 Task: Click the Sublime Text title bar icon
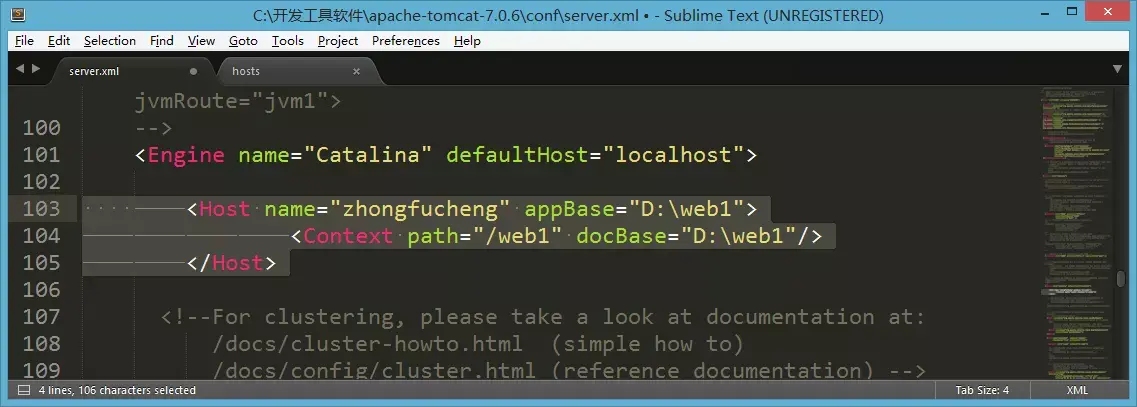[18, 15]
